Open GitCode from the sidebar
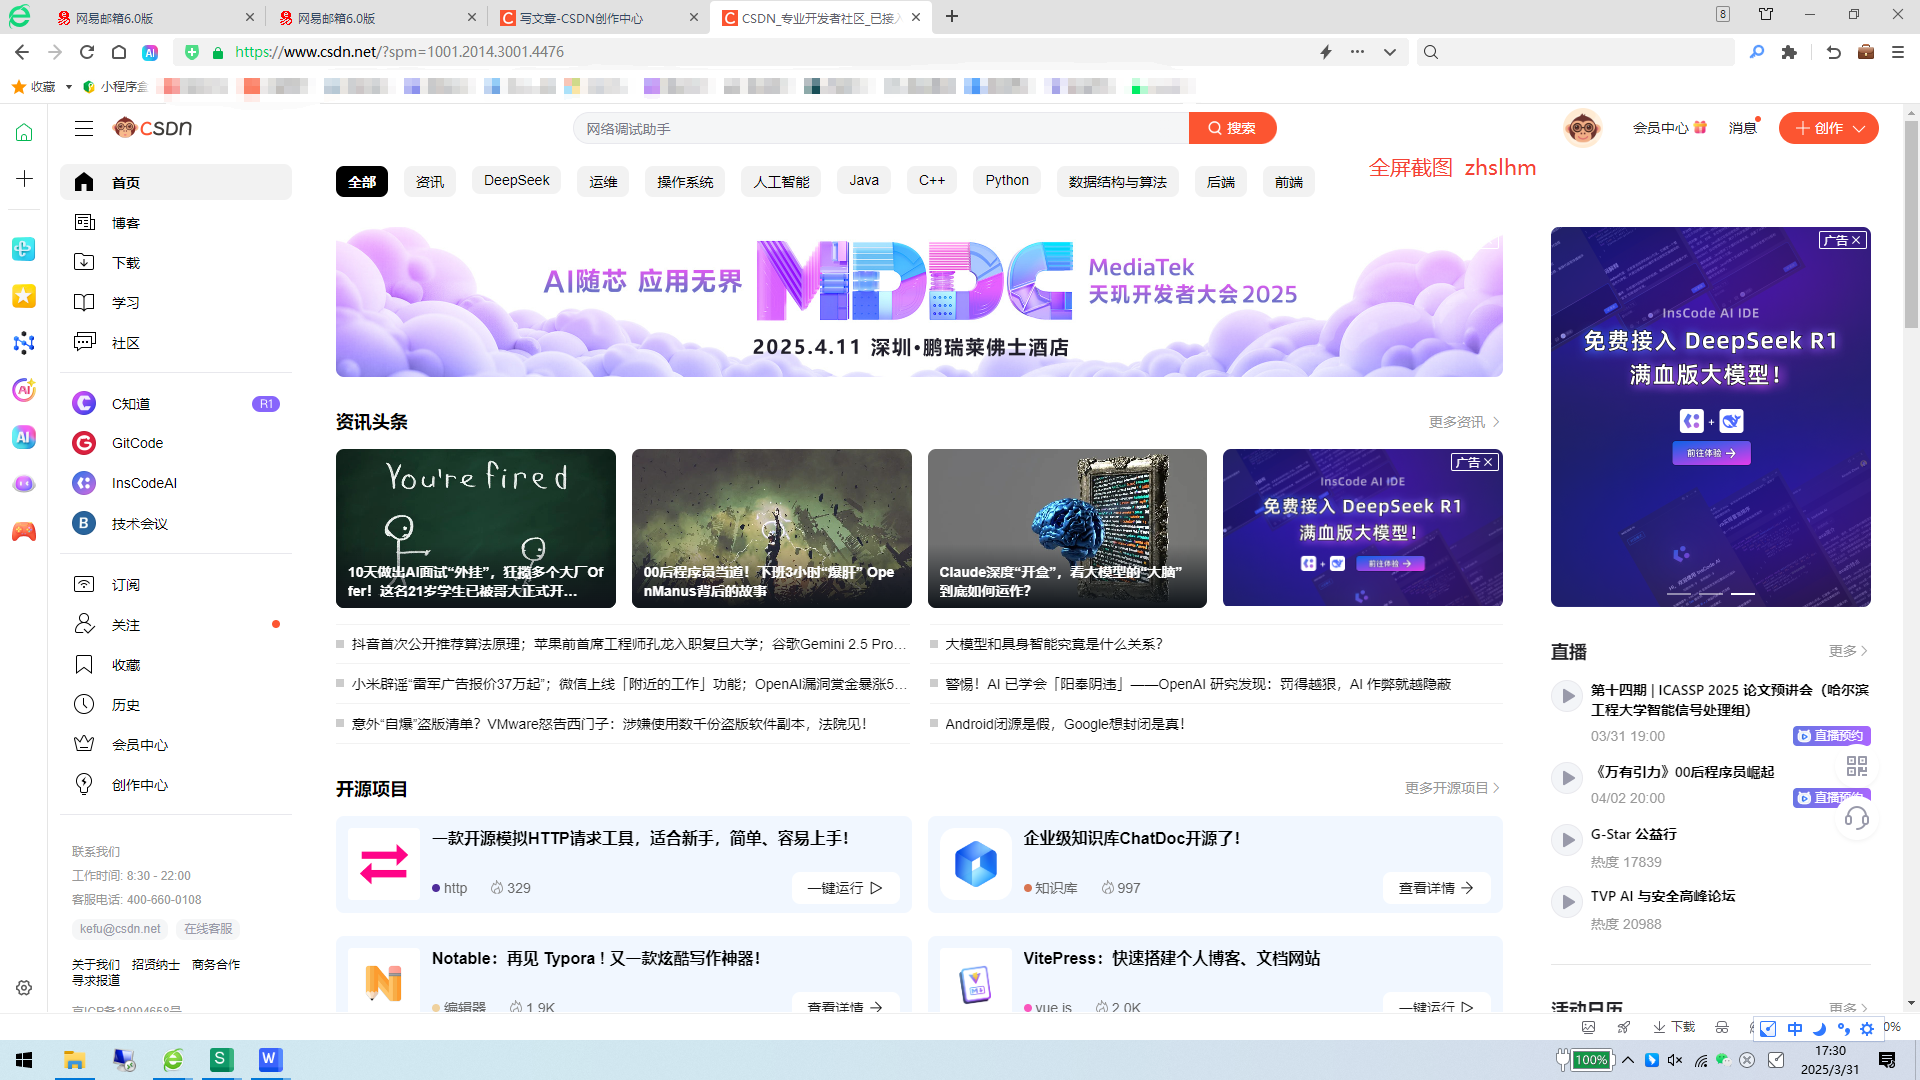Screen dimensions: 1920x1080 [x=137, y=443]
